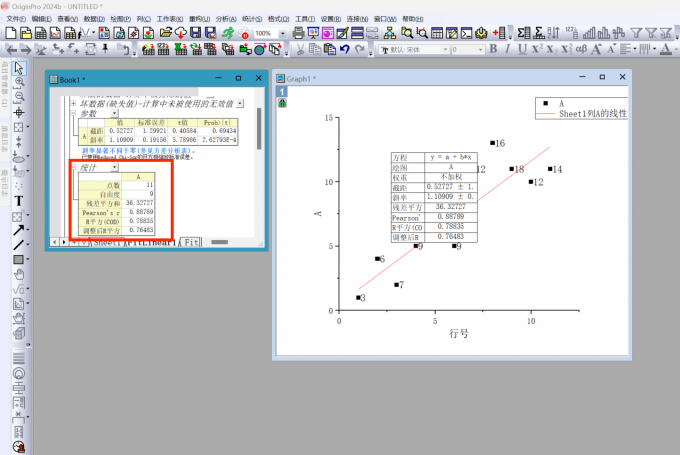The image size is (680, 455).
Task: Click the Book1 horizontal scrollbar thumb
Action: click(219, 242)
